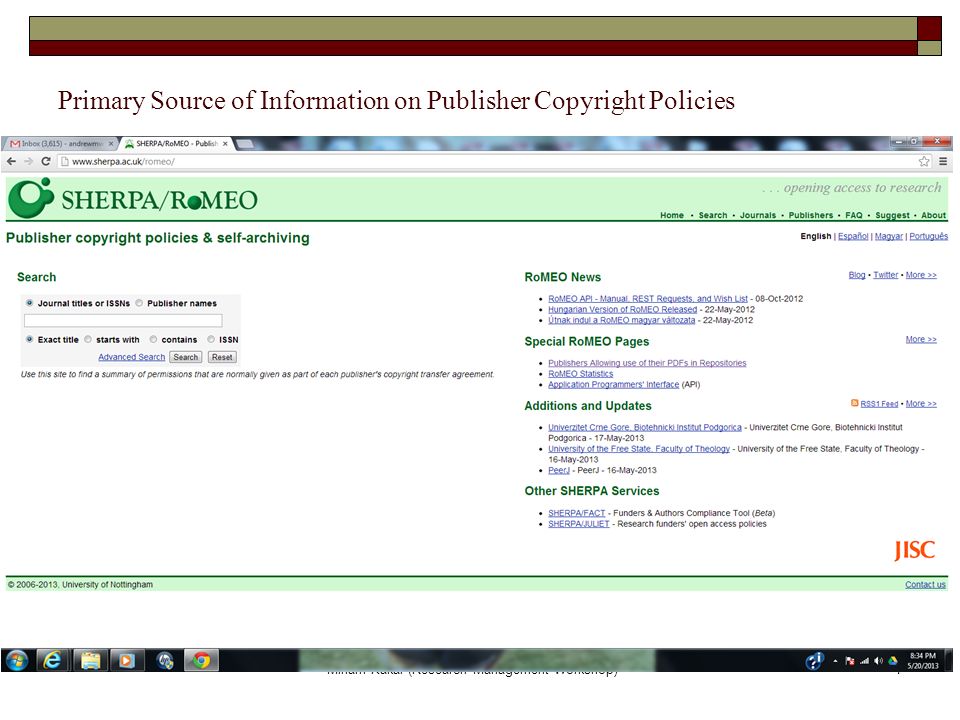Image resolution: width=960 pixels, height=720 pixels.
Task: Choose Exact title radio option
Action: pyautogui.click(x=29, y=339)
